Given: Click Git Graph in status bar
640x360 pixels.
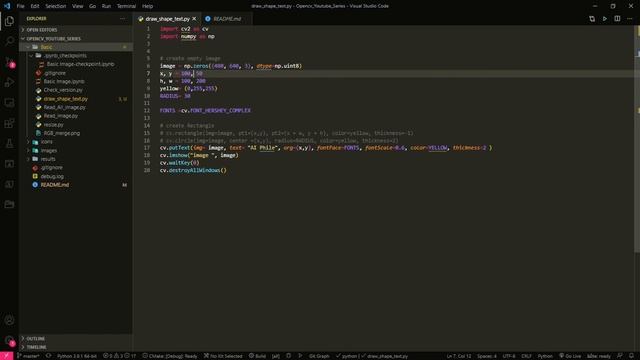Looking at the screenshot, I should coord(319,356).
